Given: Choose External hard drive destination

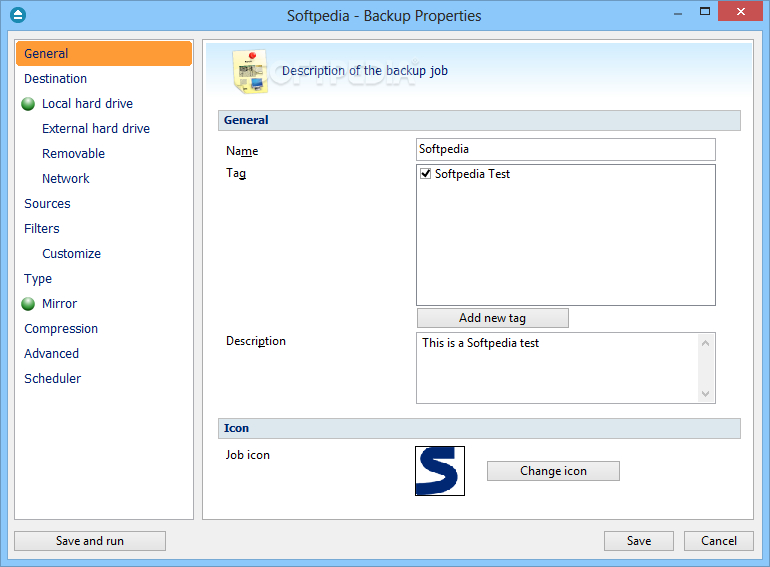Looking at the screenshot, I should (x=96, y=129).
